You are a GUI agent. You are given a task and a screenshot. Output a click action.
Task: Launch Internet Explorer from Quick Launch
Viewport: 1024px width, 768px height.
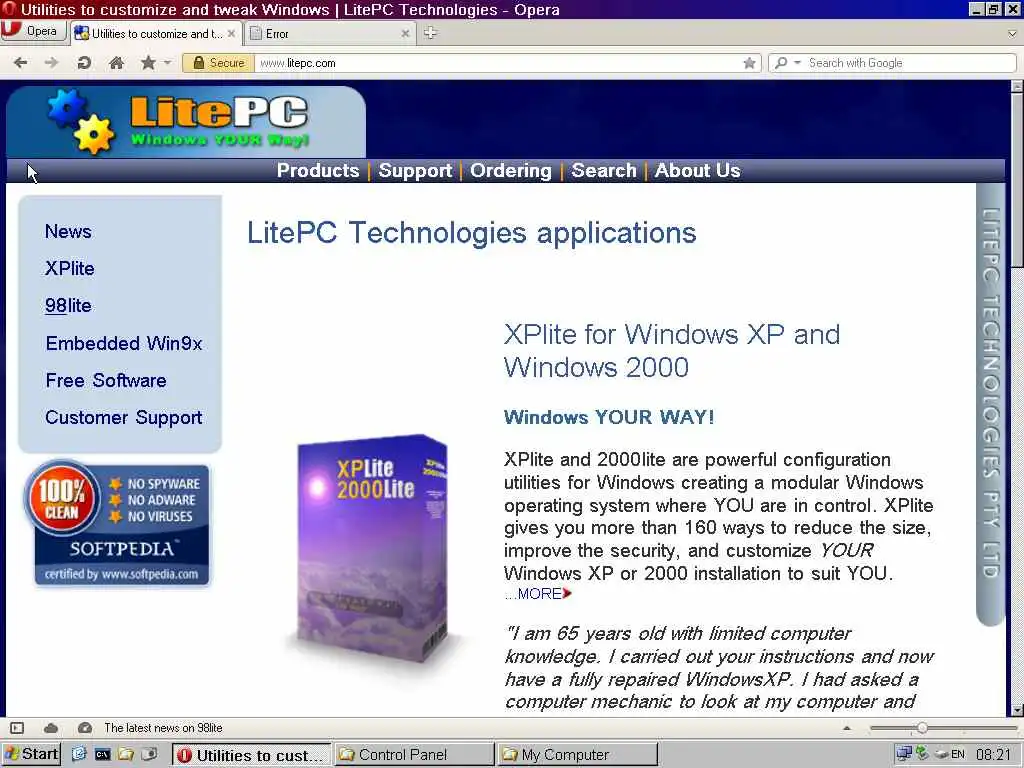[x=79, y=754]
